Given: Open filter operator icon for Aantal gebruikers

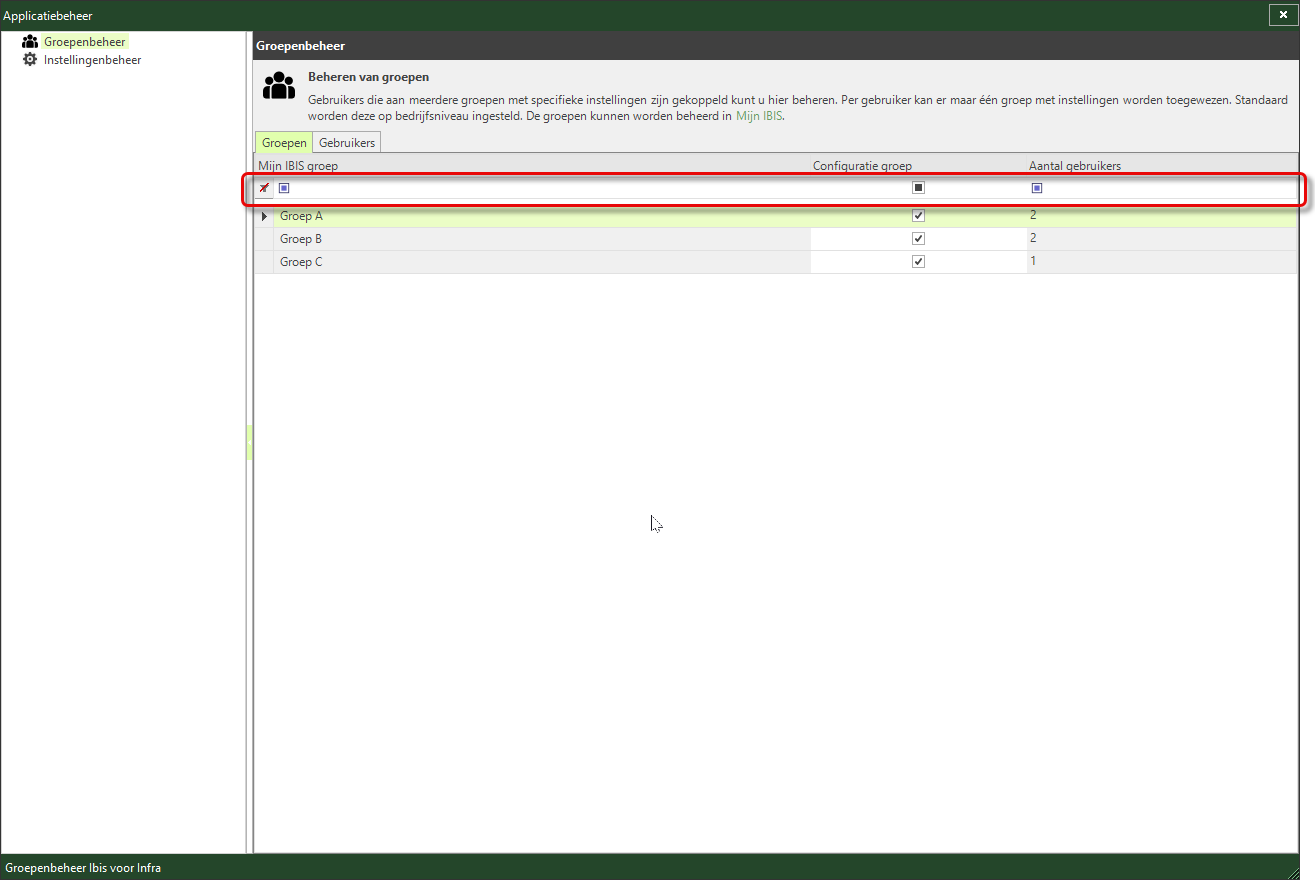Looking at the screenshot, I should (1037, 188).
